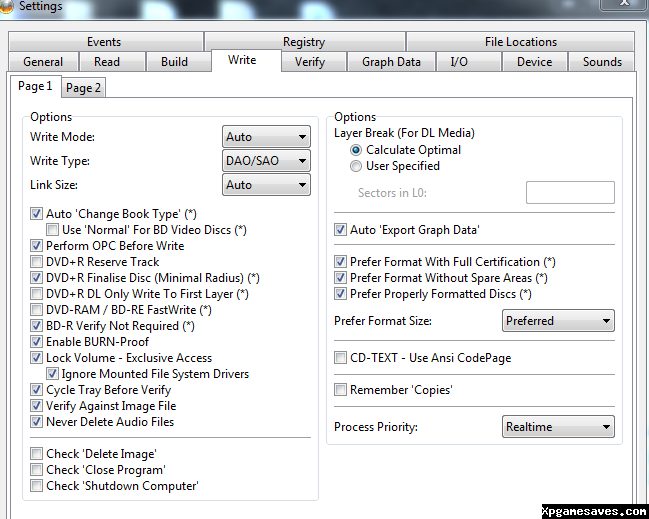Expand the Write Type DAO/SAO dropdown
This screenshot has height=519, width=649.
[266, 161]
